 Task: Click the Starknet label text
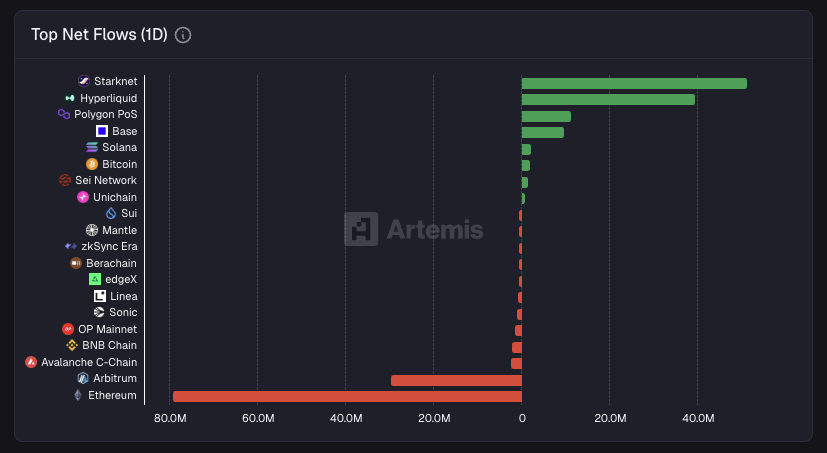tap(116, 81)
